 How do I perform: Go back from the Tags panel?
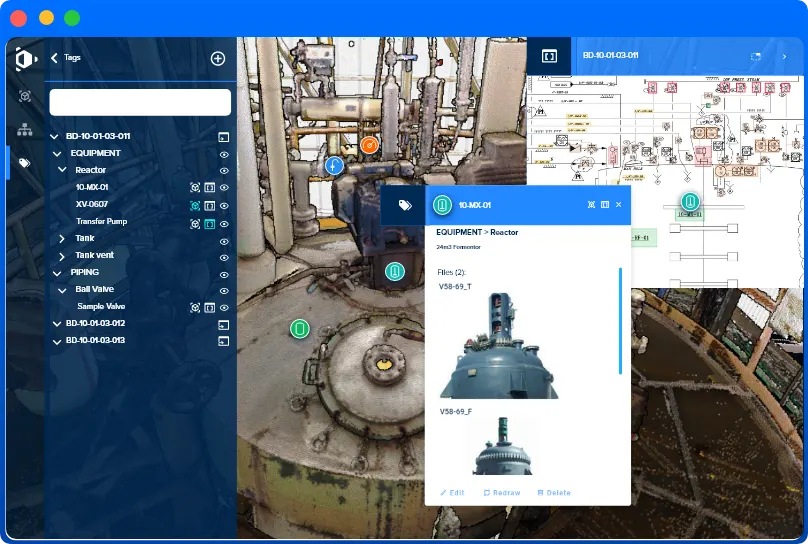[55, 58]
